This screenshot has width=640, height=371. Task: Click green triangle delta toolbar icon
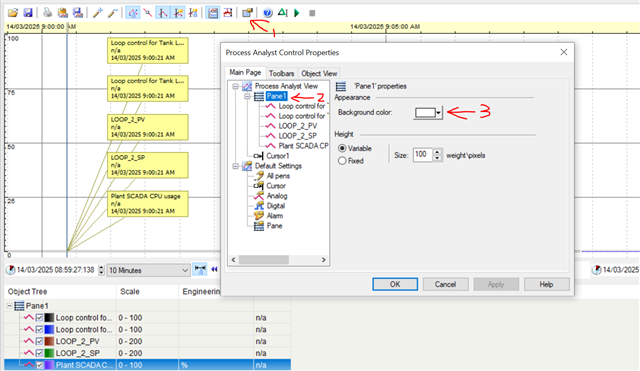(282, 13)
